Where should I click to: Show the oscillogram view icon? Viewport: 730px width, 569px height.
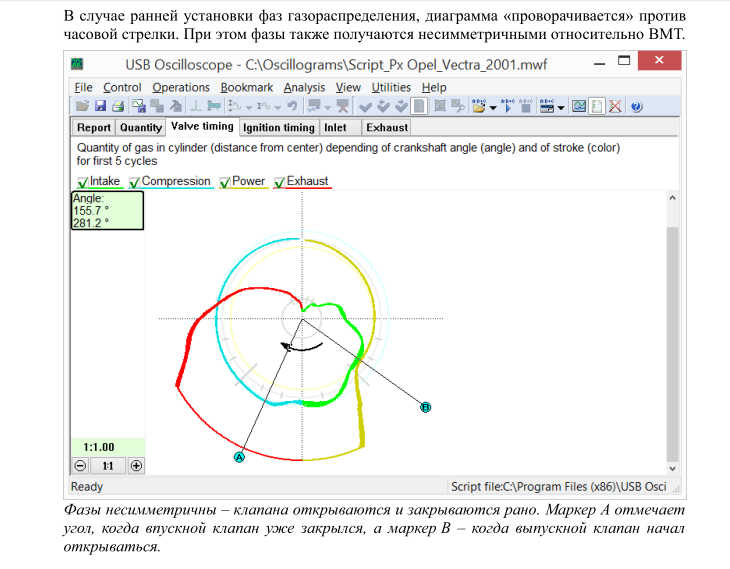click(579, 106)
